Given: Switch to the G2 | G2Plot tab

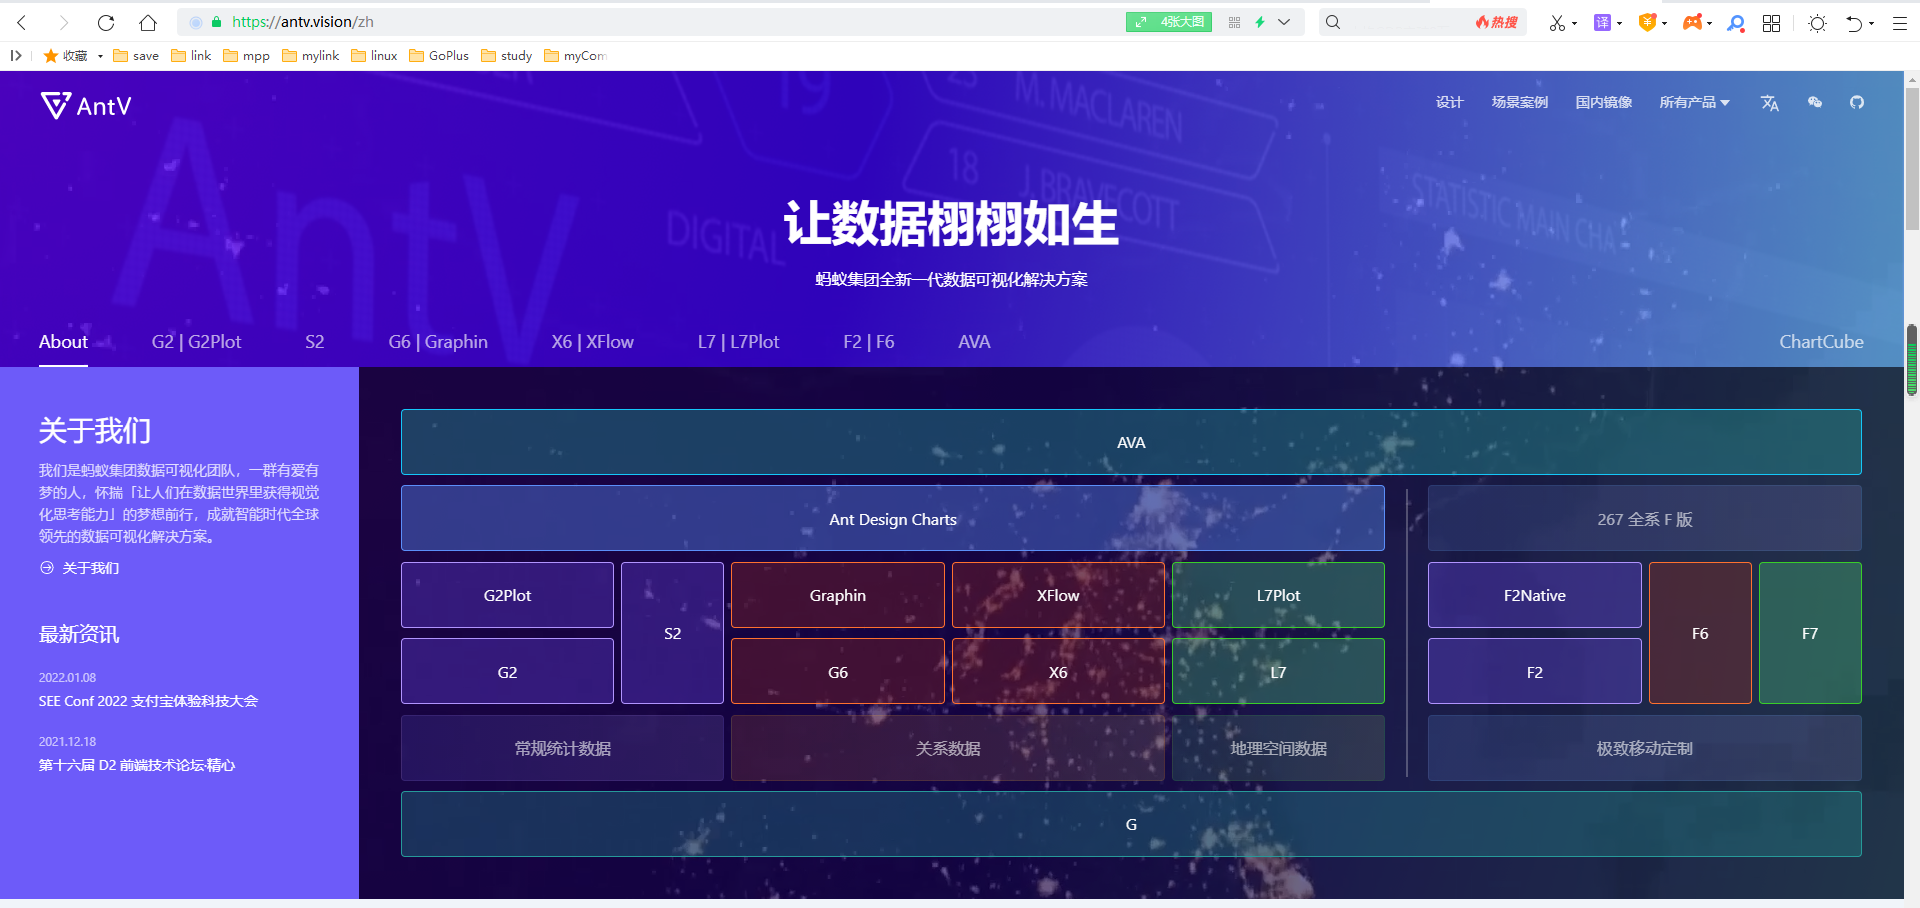Looking at the screenshot, I should 196,342.
